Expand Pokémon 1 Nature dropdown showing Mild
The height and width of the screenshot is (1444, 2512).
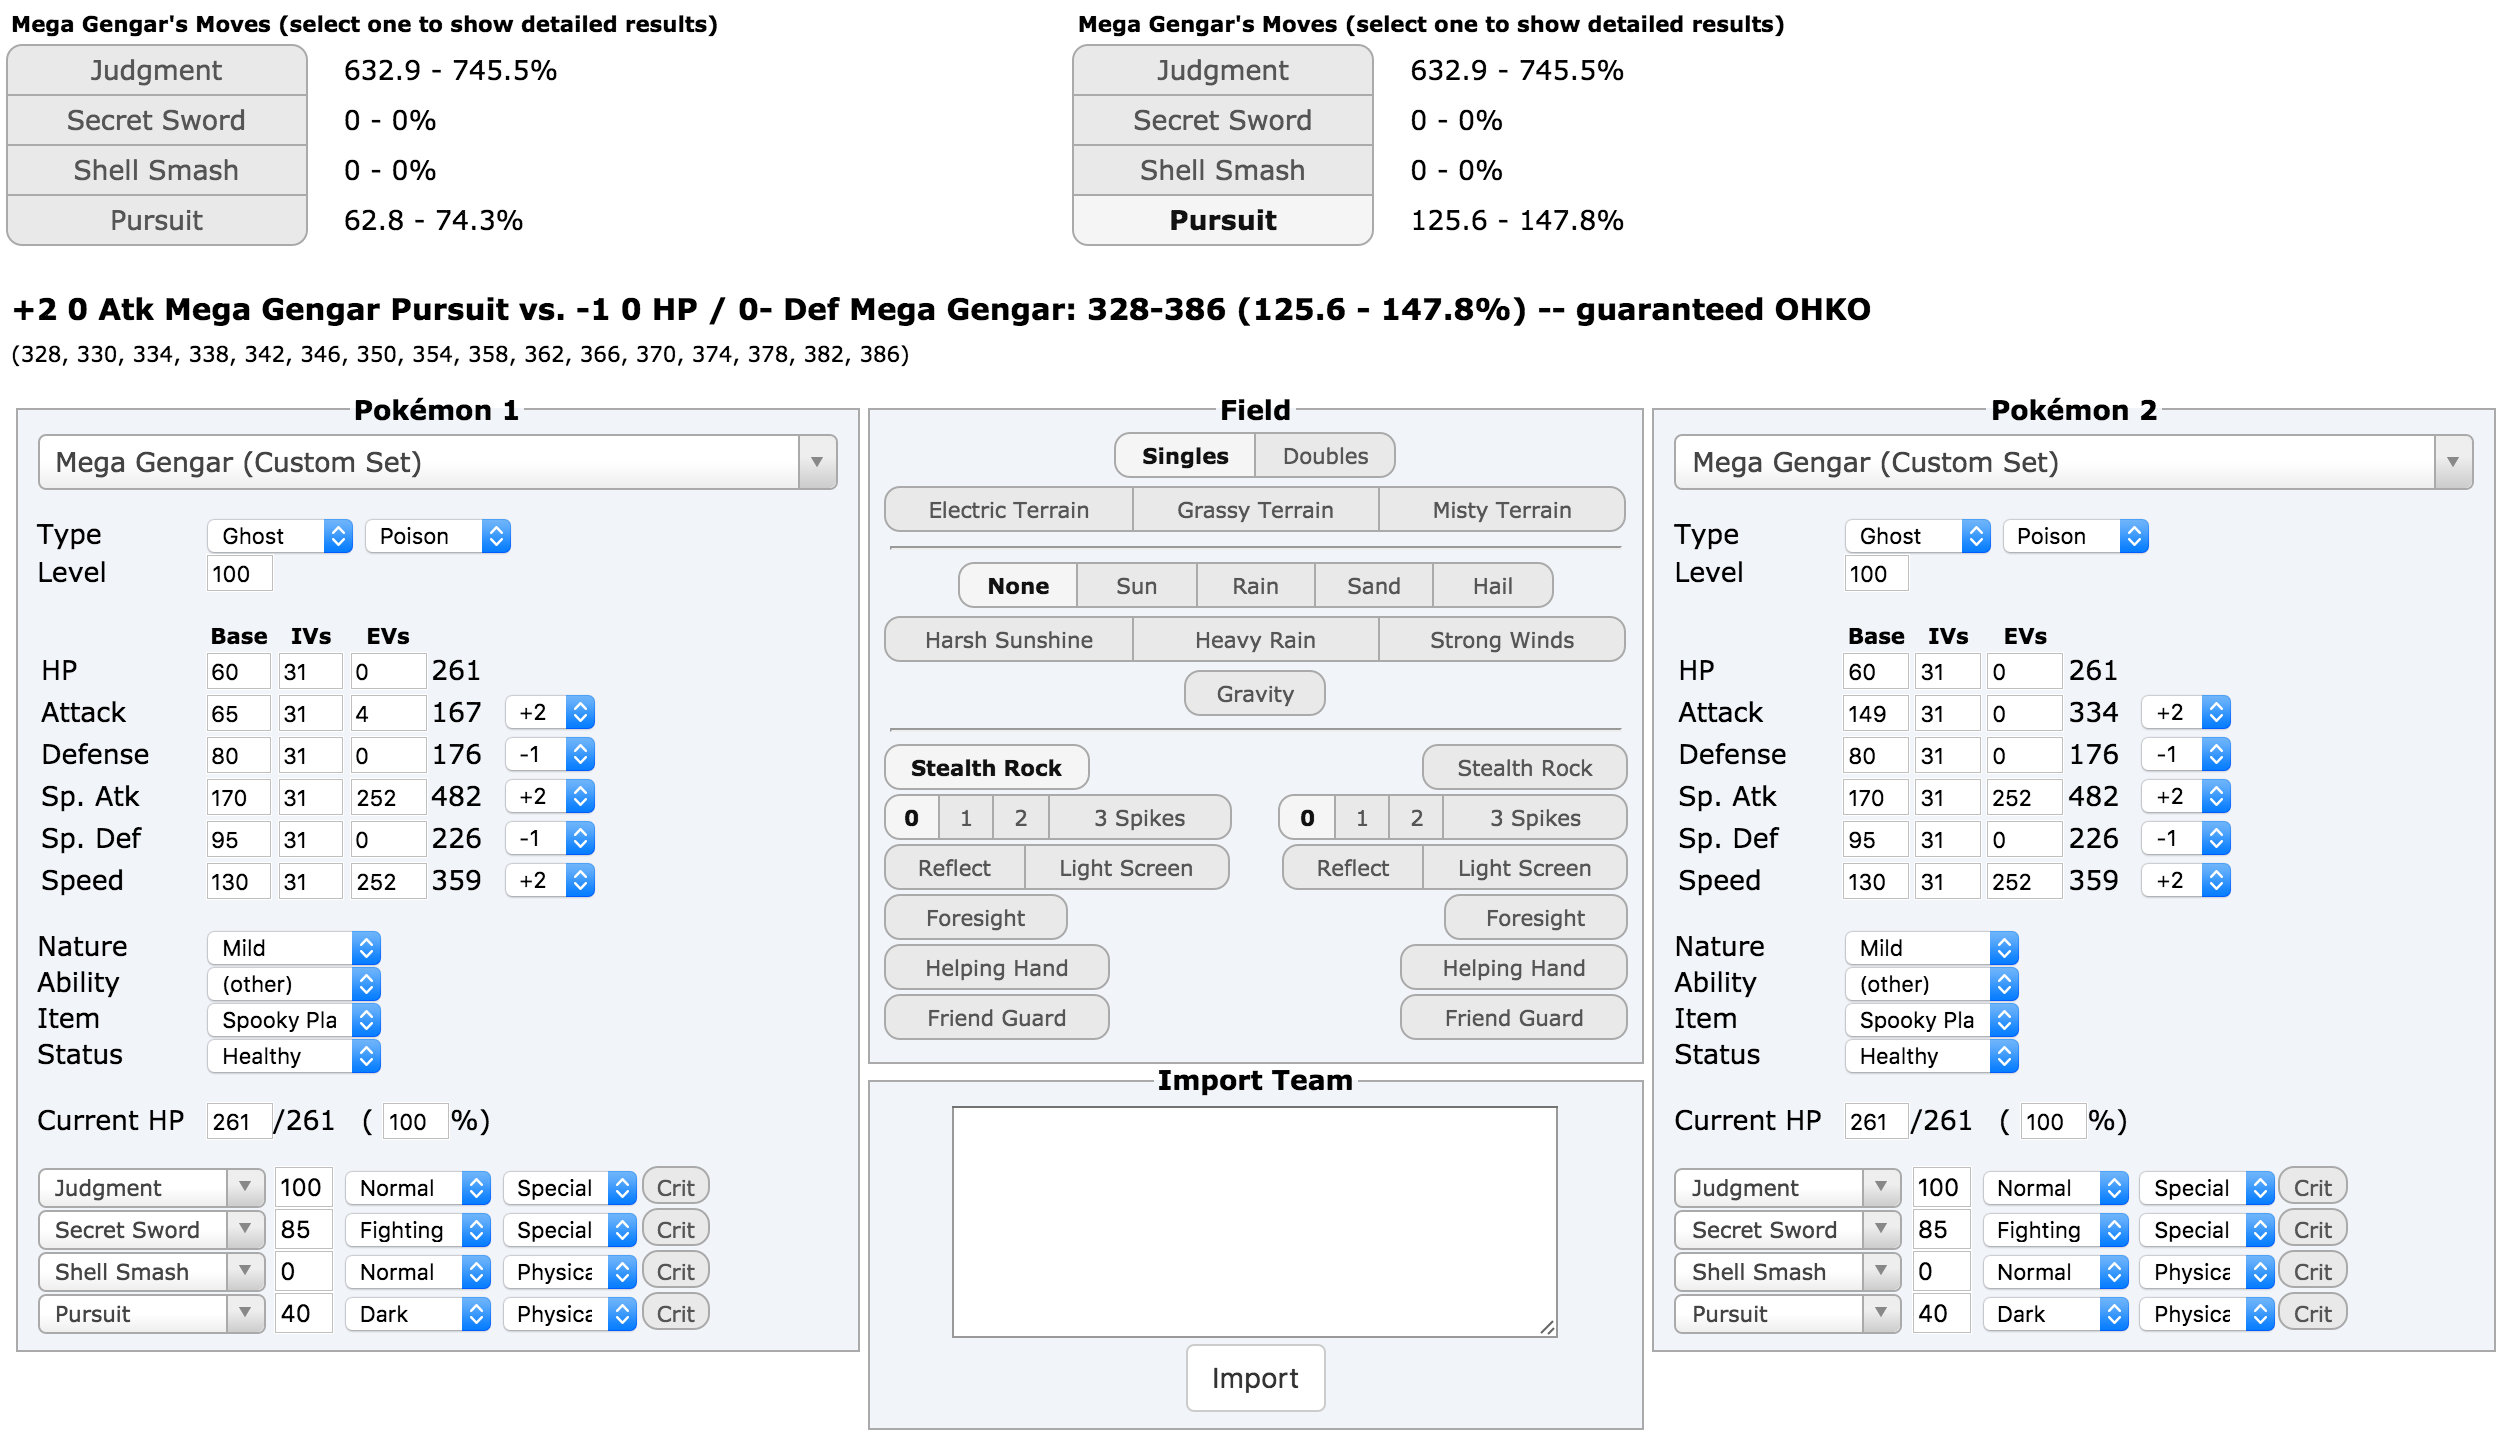tap(294, 948)
